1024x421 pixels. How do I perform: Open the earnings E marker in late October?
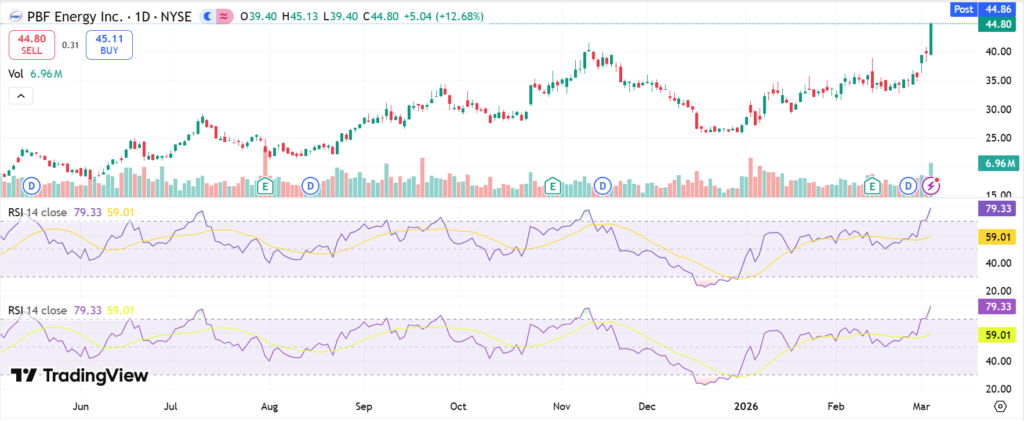[x=553, y=186]
